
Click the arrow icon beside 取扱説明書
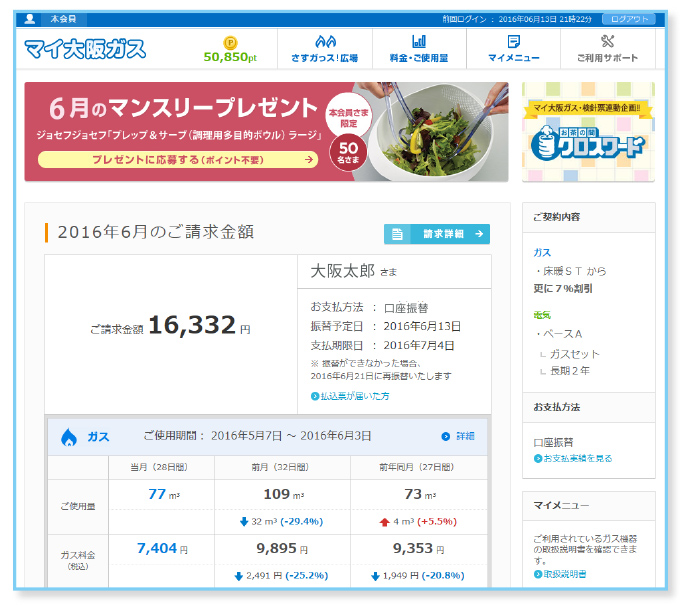tap(538, 574)
